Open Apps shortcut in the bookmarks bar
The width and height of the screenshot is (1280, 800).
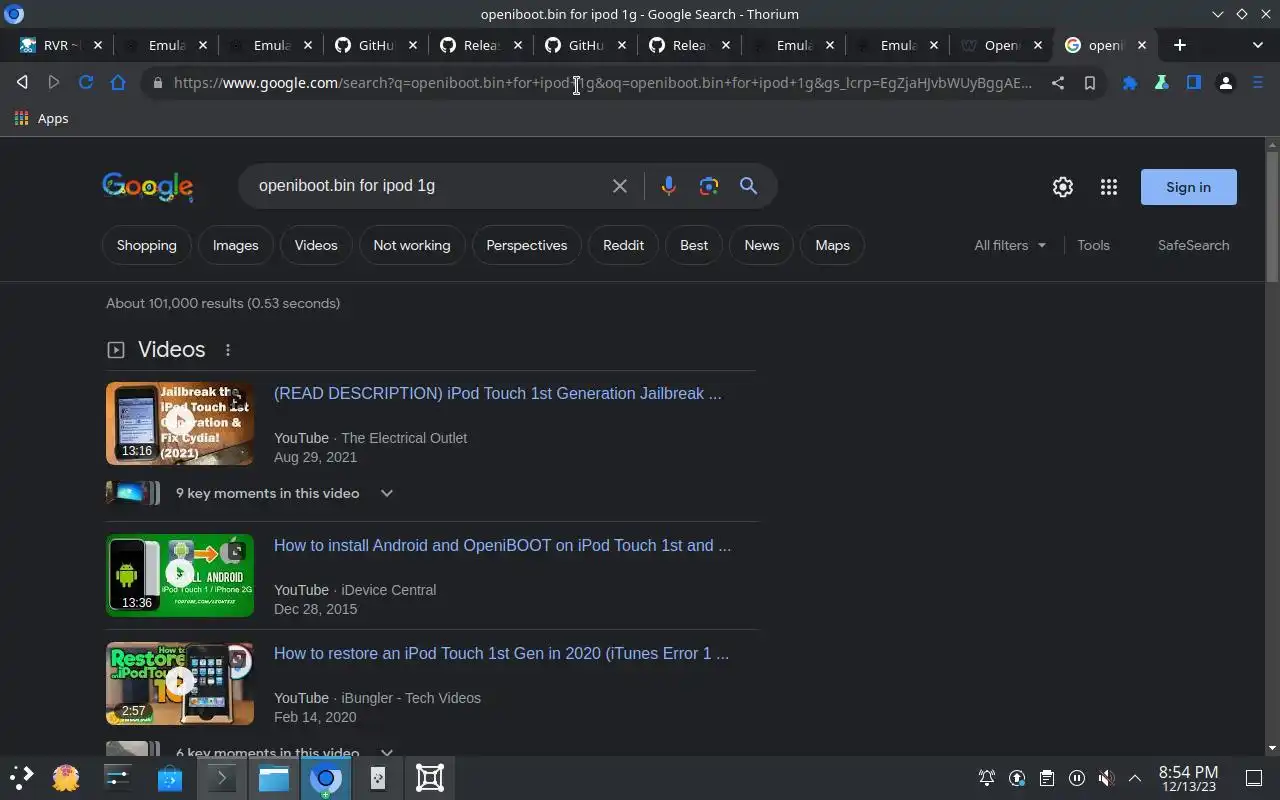(x=41, y=118)
